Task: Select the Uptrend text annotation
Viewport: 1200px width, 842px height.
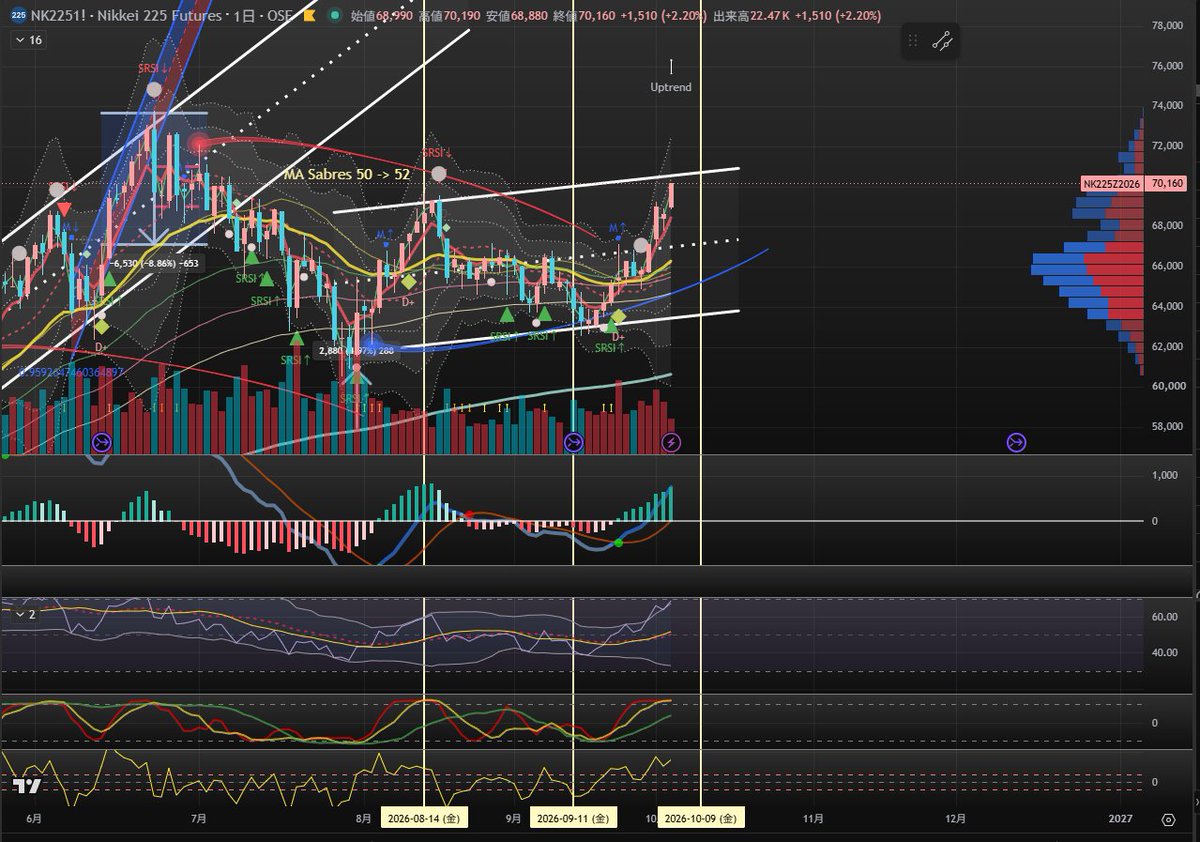Action: tap(670, 87)
